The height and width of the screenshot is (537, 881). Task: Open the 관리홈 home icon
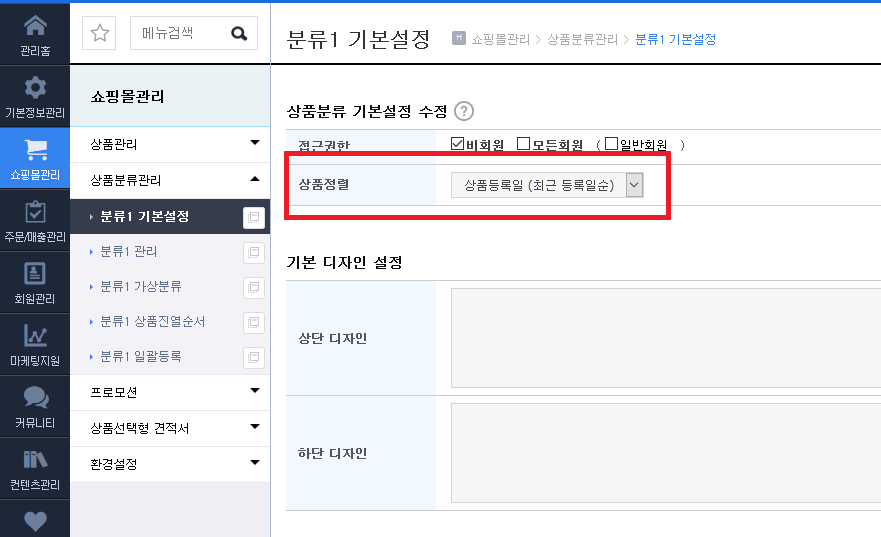click(35, 26)
